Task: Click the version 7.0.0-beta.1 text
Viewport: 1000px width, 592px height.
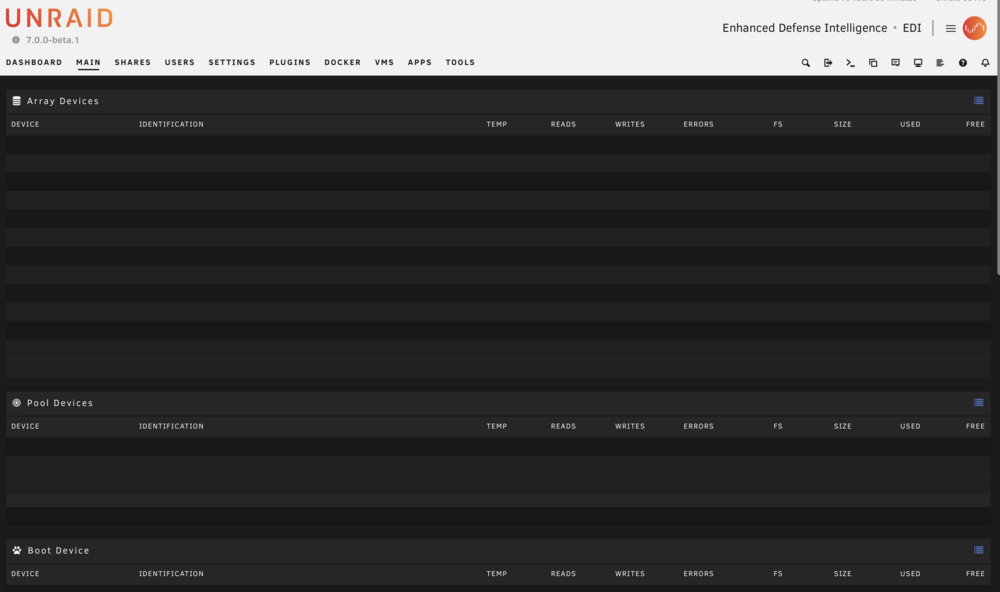Action: pos(52,40)
